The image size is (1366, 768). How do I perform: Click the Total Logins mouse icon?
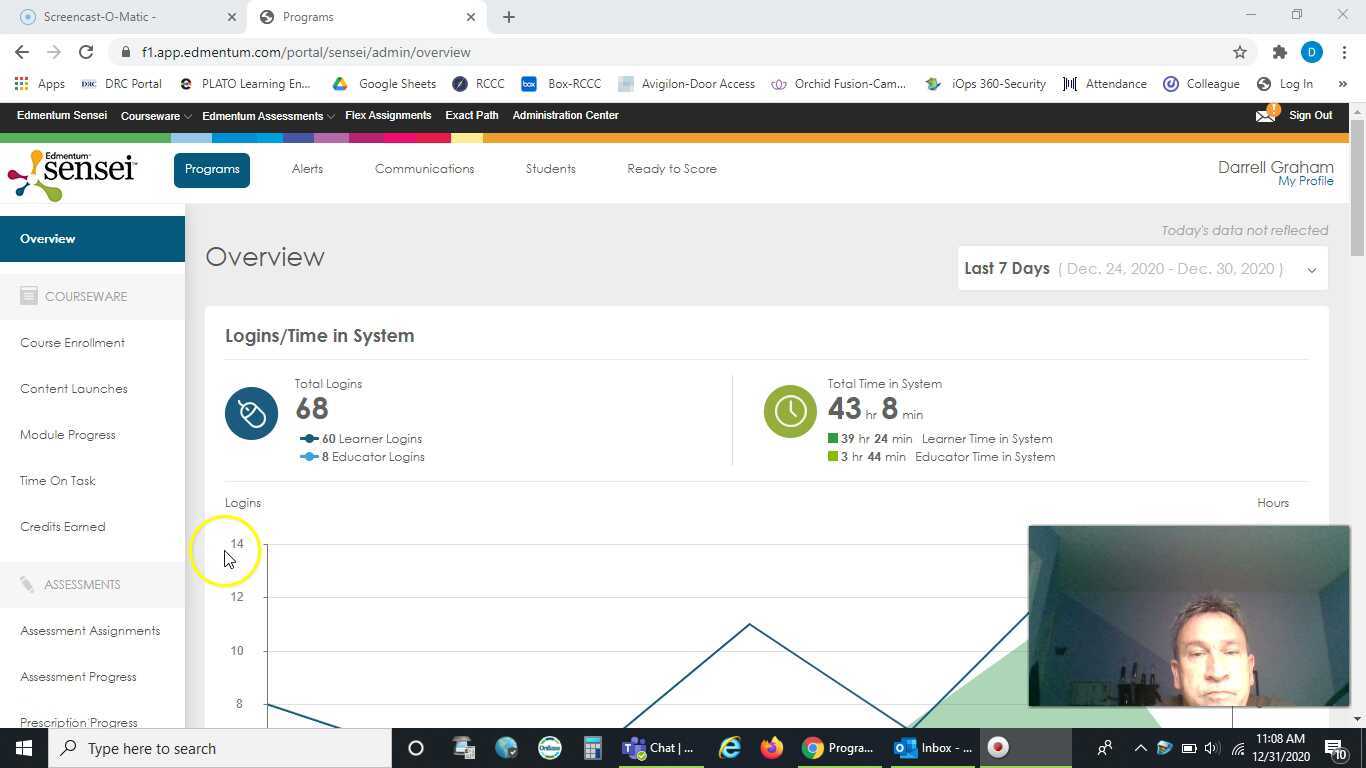pyautogui.click(x=251, y=413)
